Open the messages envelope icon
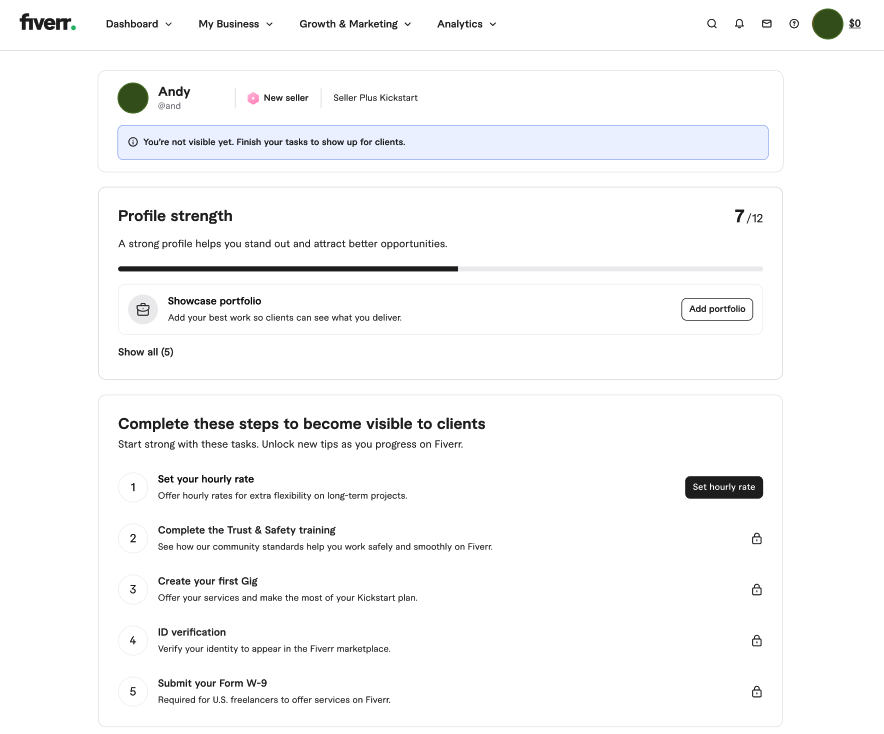This screenshot has height=734, width=884. pos(767,24)
